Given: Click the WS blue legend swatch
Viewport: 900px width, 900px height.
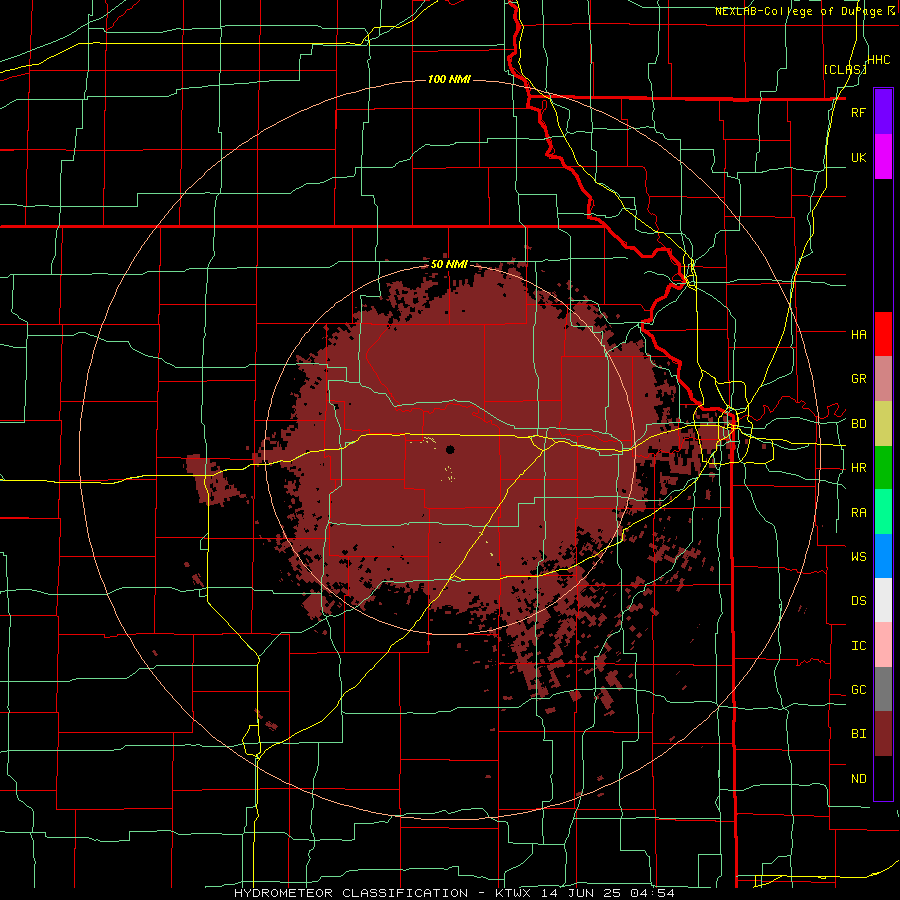Looking at the screenshot, I should [x=883, y=556].
